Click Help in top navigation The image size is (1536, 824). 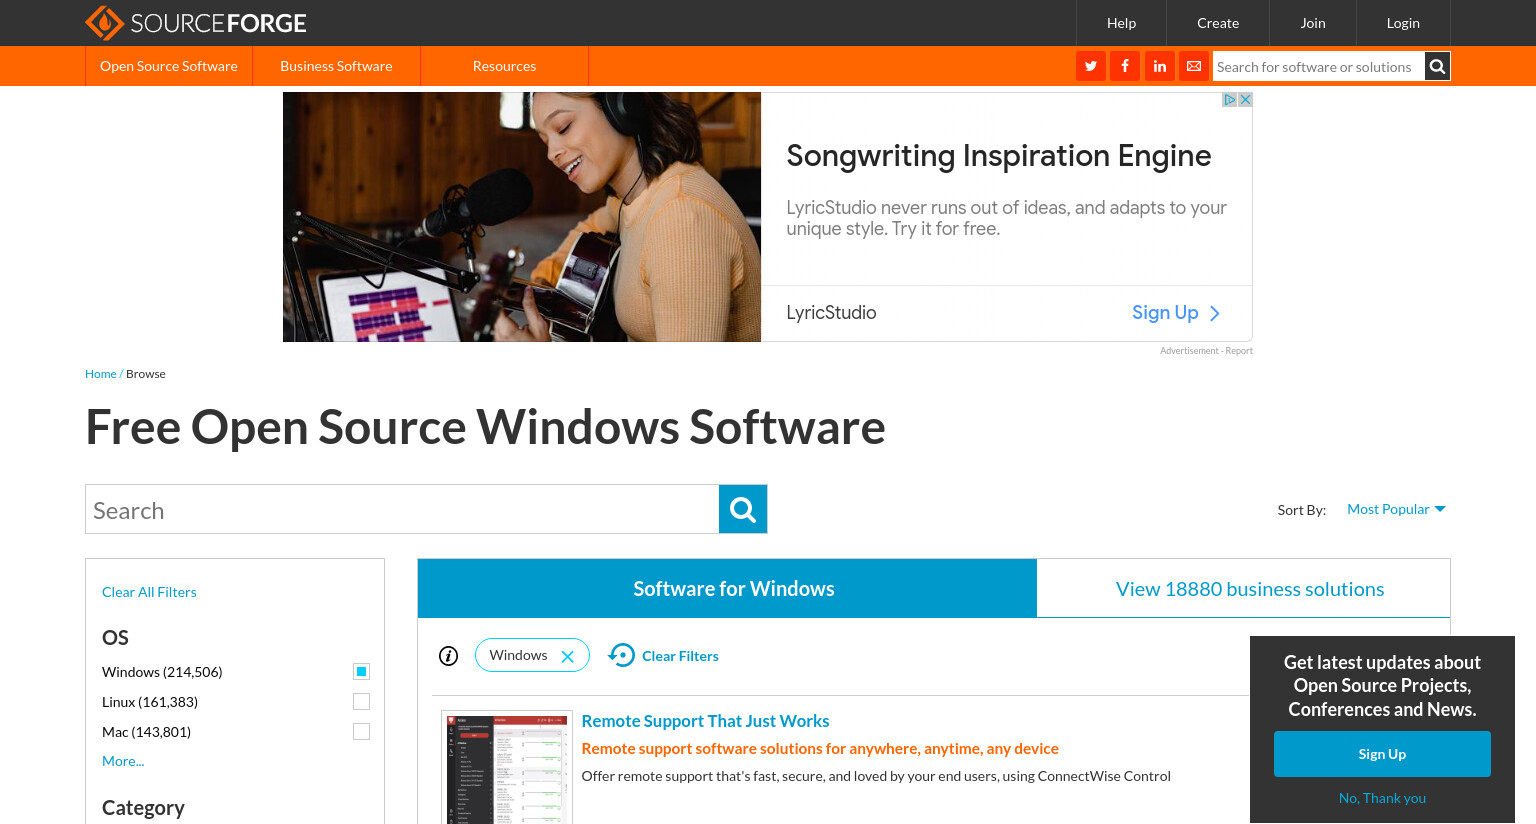(1121, 23)
